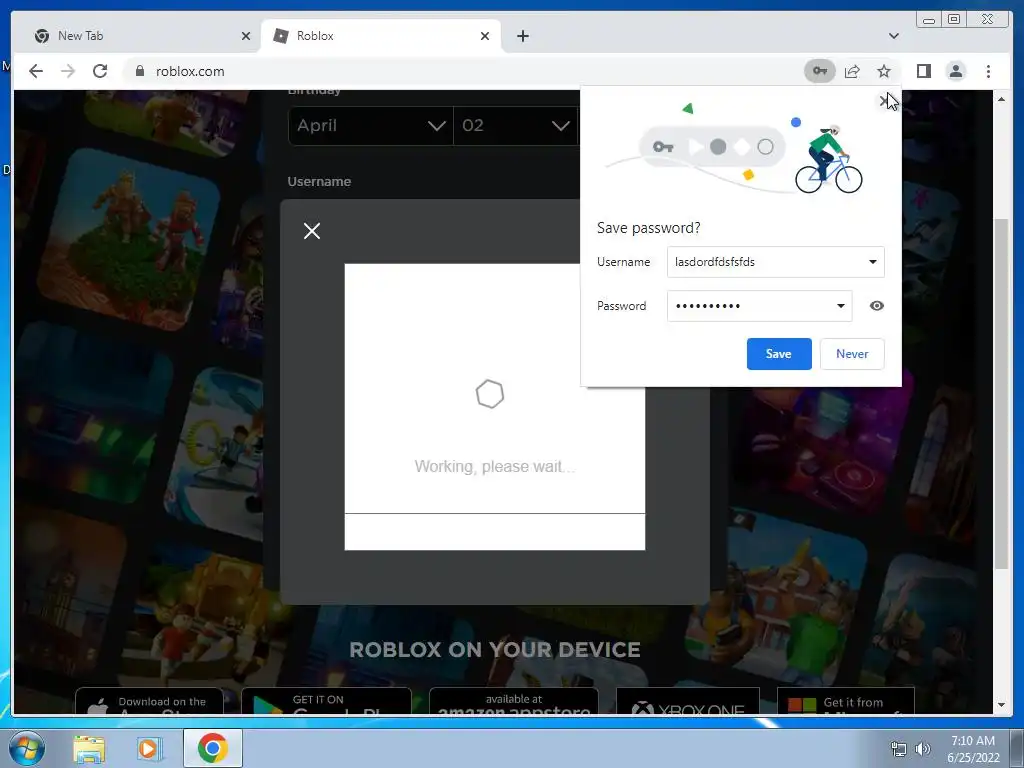1024x768 pixels.
Task: Open the taskbar clock showing 7:10 AM
Action: [x=973, y=749]
